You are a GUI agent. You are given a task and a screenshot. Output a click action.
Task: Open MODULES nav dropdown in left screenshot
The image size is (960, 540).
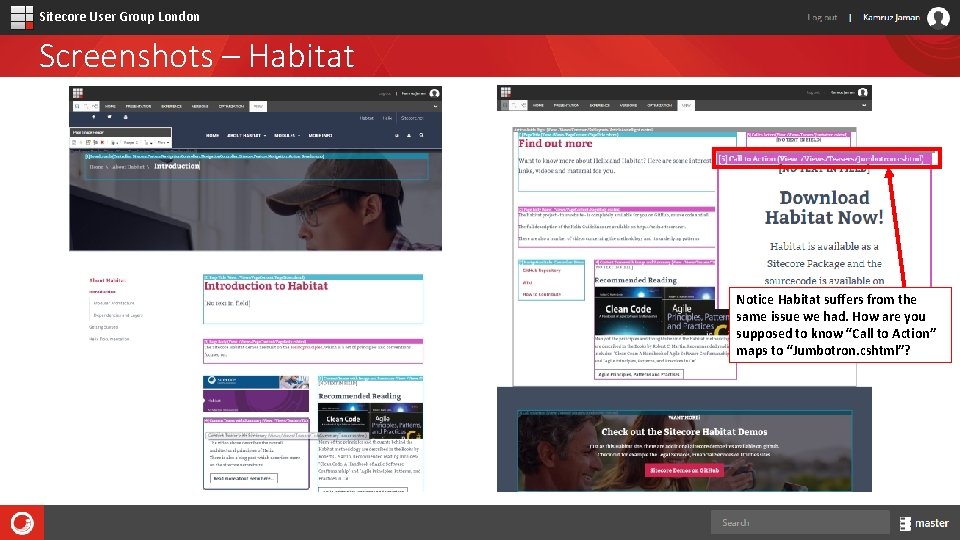287,135
